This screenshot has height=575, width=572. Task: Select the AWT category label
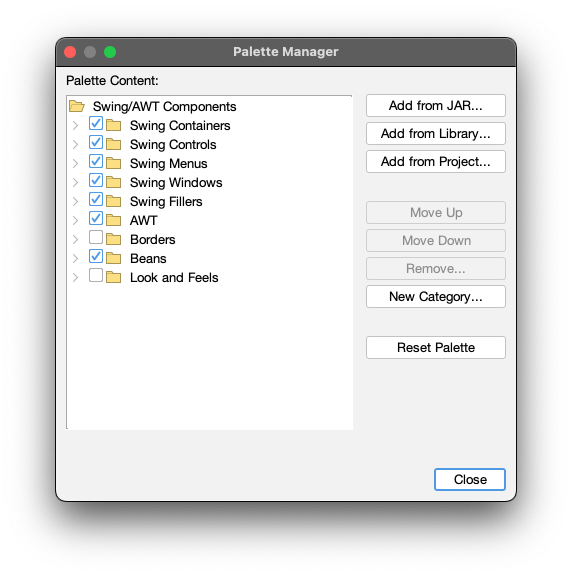144,221
